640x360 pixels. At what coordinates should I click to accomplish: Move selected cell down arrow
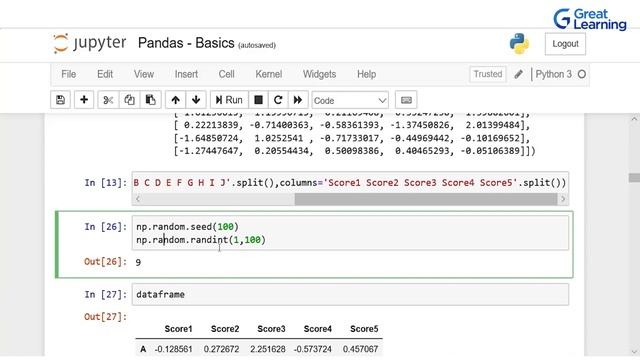click(x=196, y=100)
